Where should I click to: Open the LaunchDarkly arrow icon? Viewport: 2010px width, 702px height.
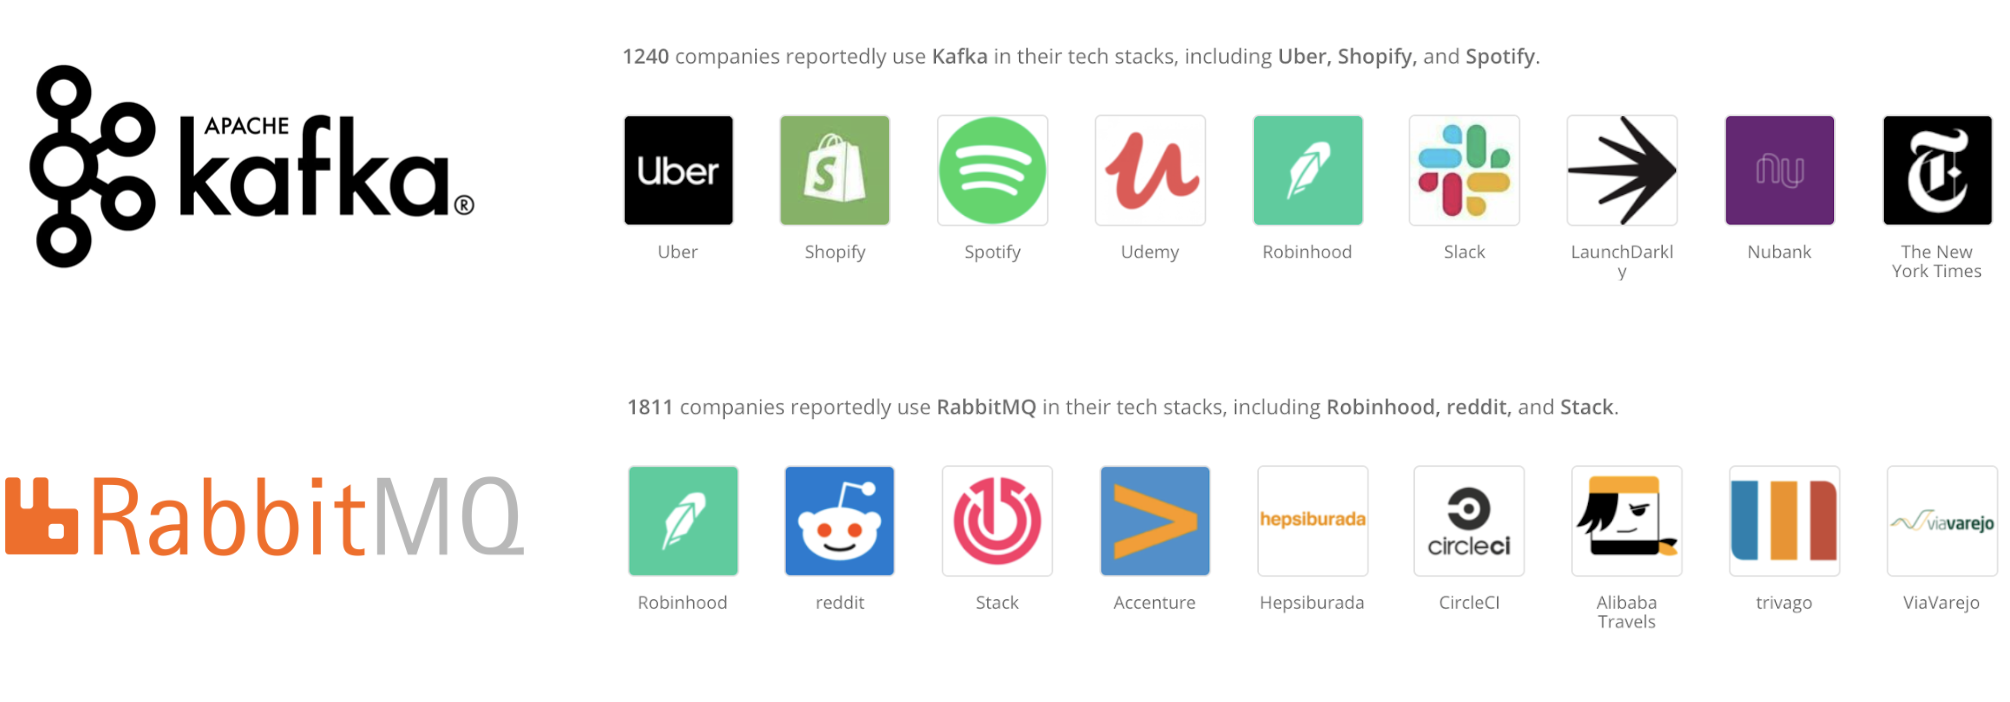tap(1622, 170)
